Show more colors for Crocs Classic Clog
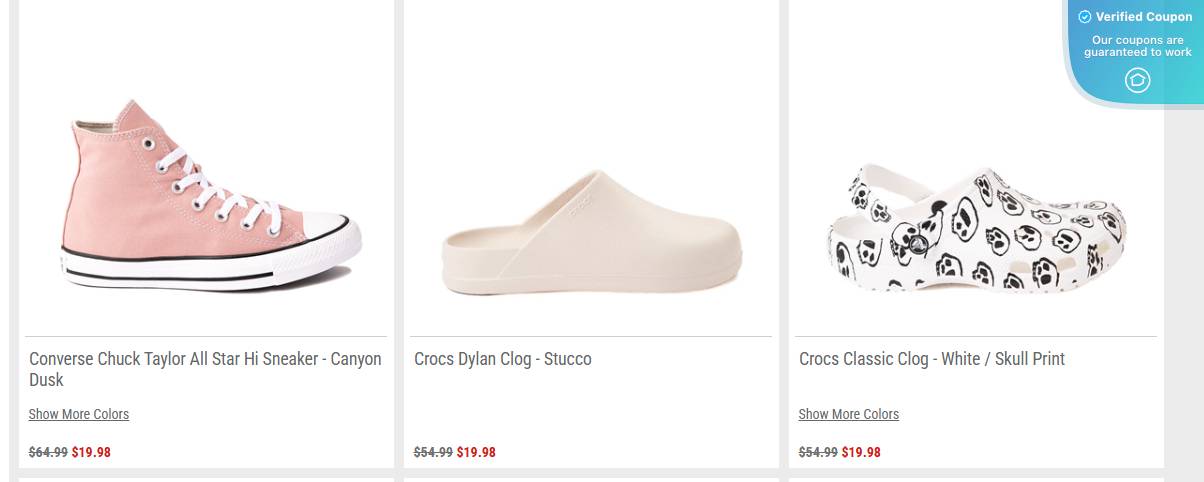This screenshot has height=482, width=1204. coord(849,414)
